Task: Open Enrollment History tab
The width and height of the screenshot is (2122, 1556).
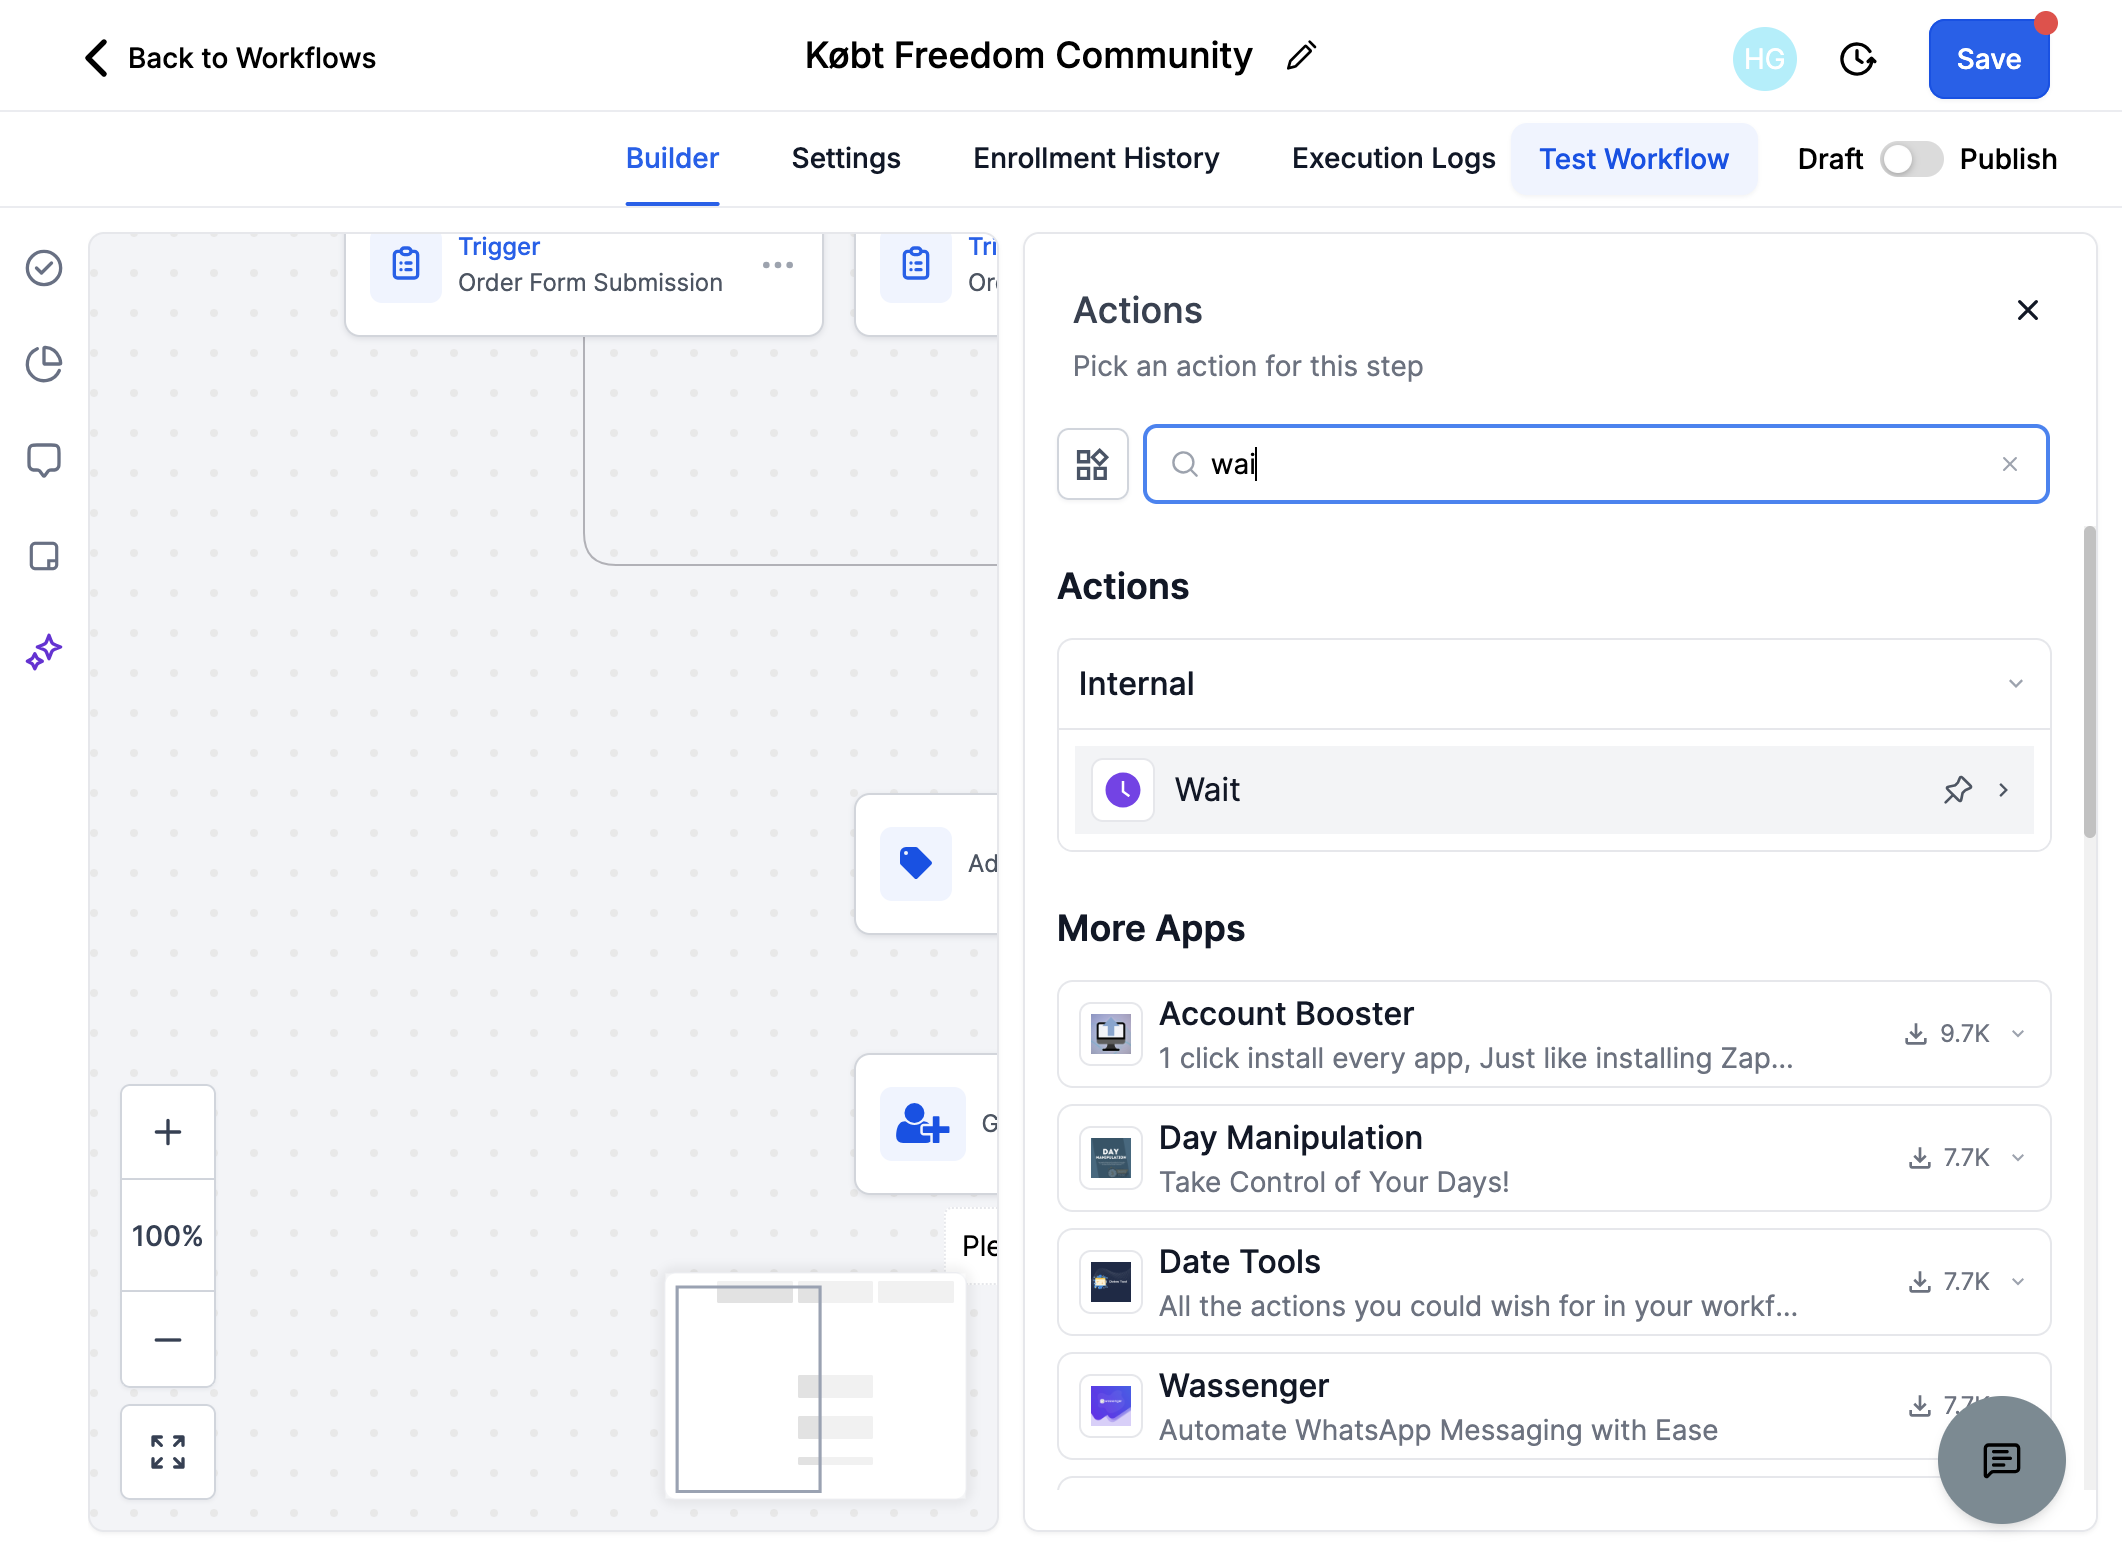Action: coord(1096,159)
